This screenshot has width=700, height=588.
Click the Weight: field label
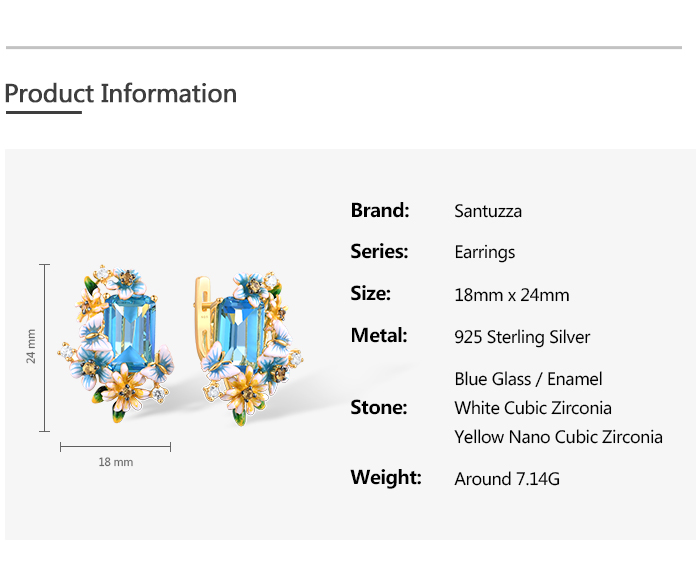[x=386, y=478]
